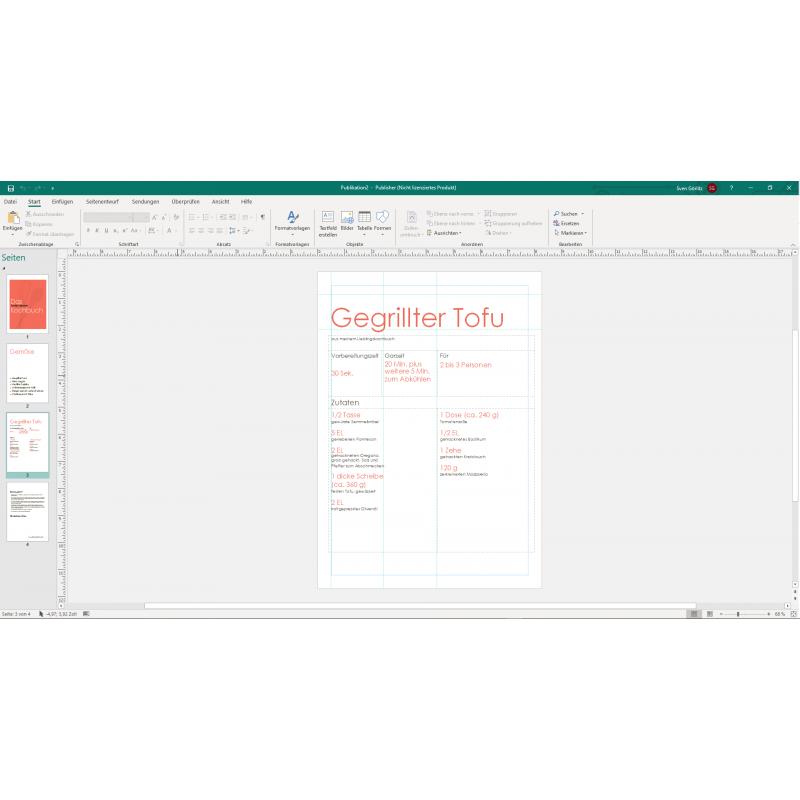Select the page 4 thumbnail
800x800 pixels.
click(27, 511)
